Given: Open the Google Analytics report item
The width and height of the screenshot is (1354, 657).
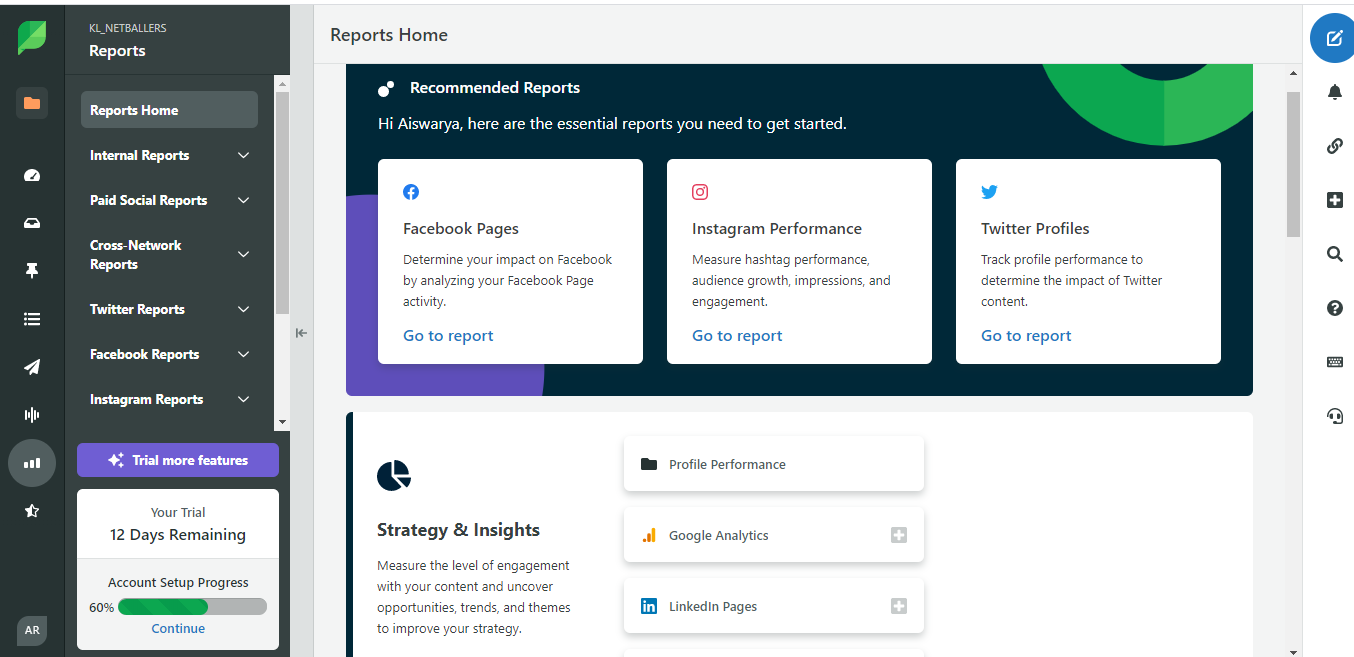Looking at the screenshot, I should (774, 535).
